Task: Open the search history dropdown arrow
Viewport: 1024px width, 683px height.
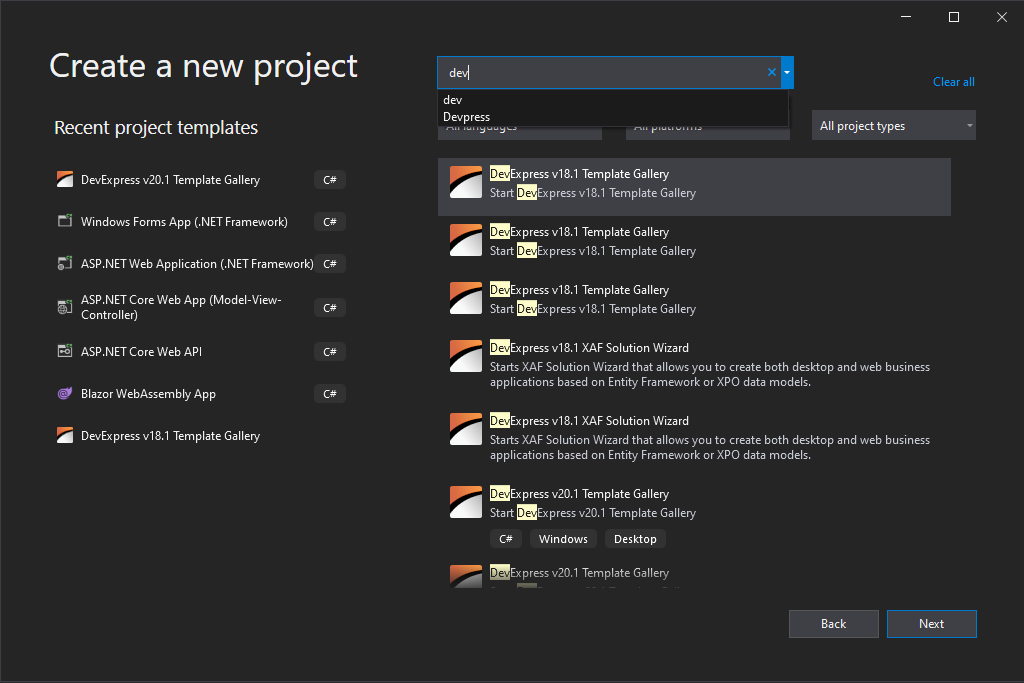Action: pyautogui.click(x=787, y=72)
